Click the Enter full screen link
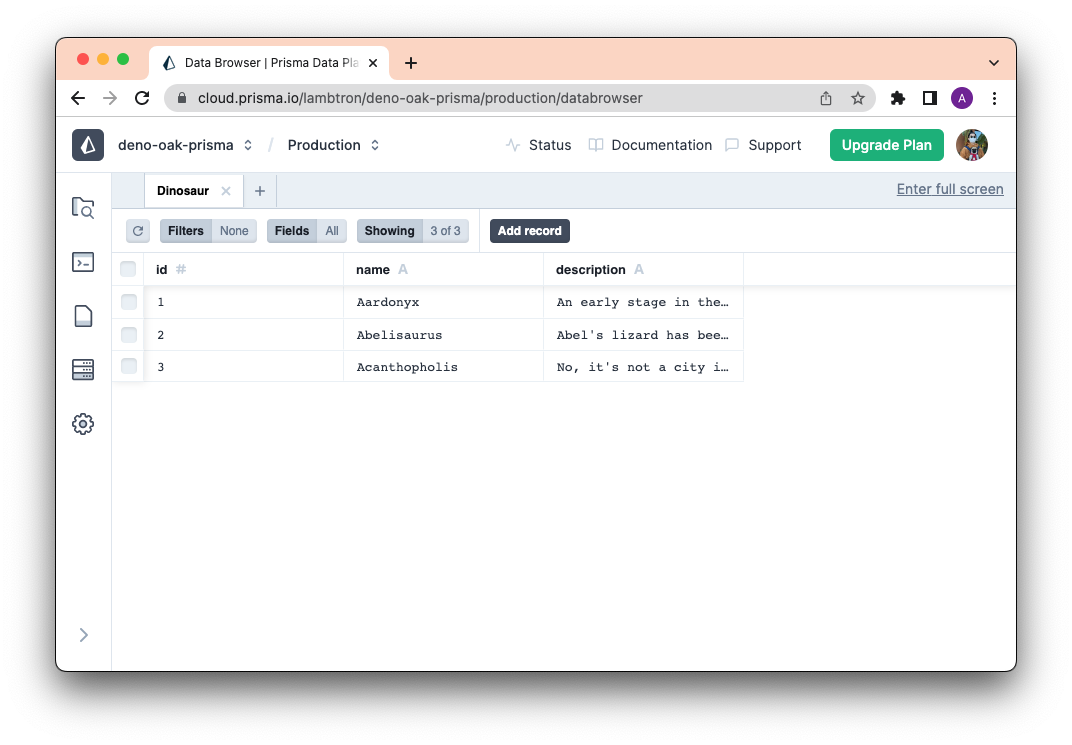This screenshot has height=745, width=1072. tap(949, 189)
